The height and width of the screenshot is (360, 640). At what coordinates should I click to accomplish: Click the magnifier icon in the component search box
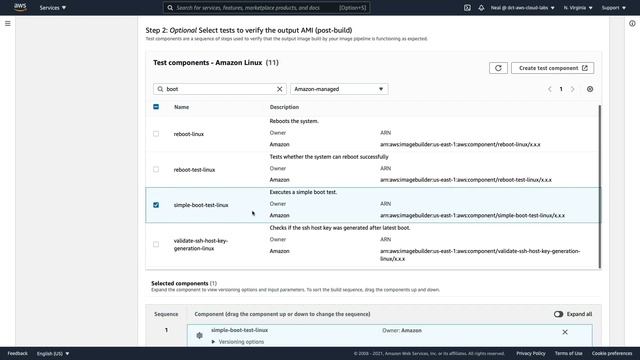(x=160, y=89)
